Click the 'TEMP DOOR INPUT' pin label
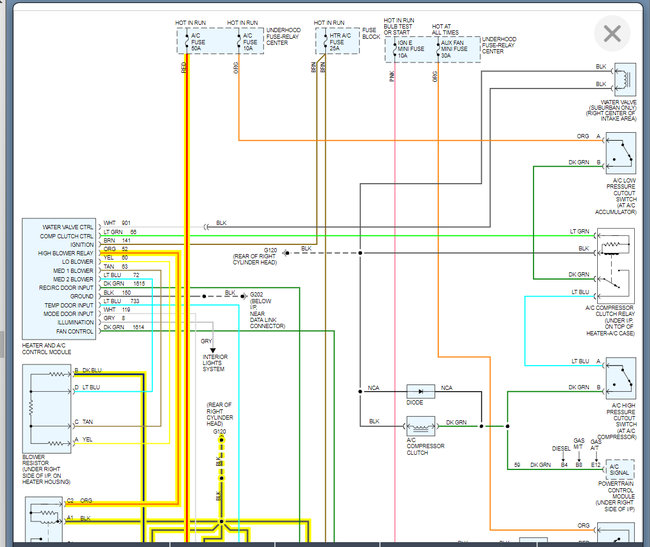The image size is (650, 547). tap(69, 305)
